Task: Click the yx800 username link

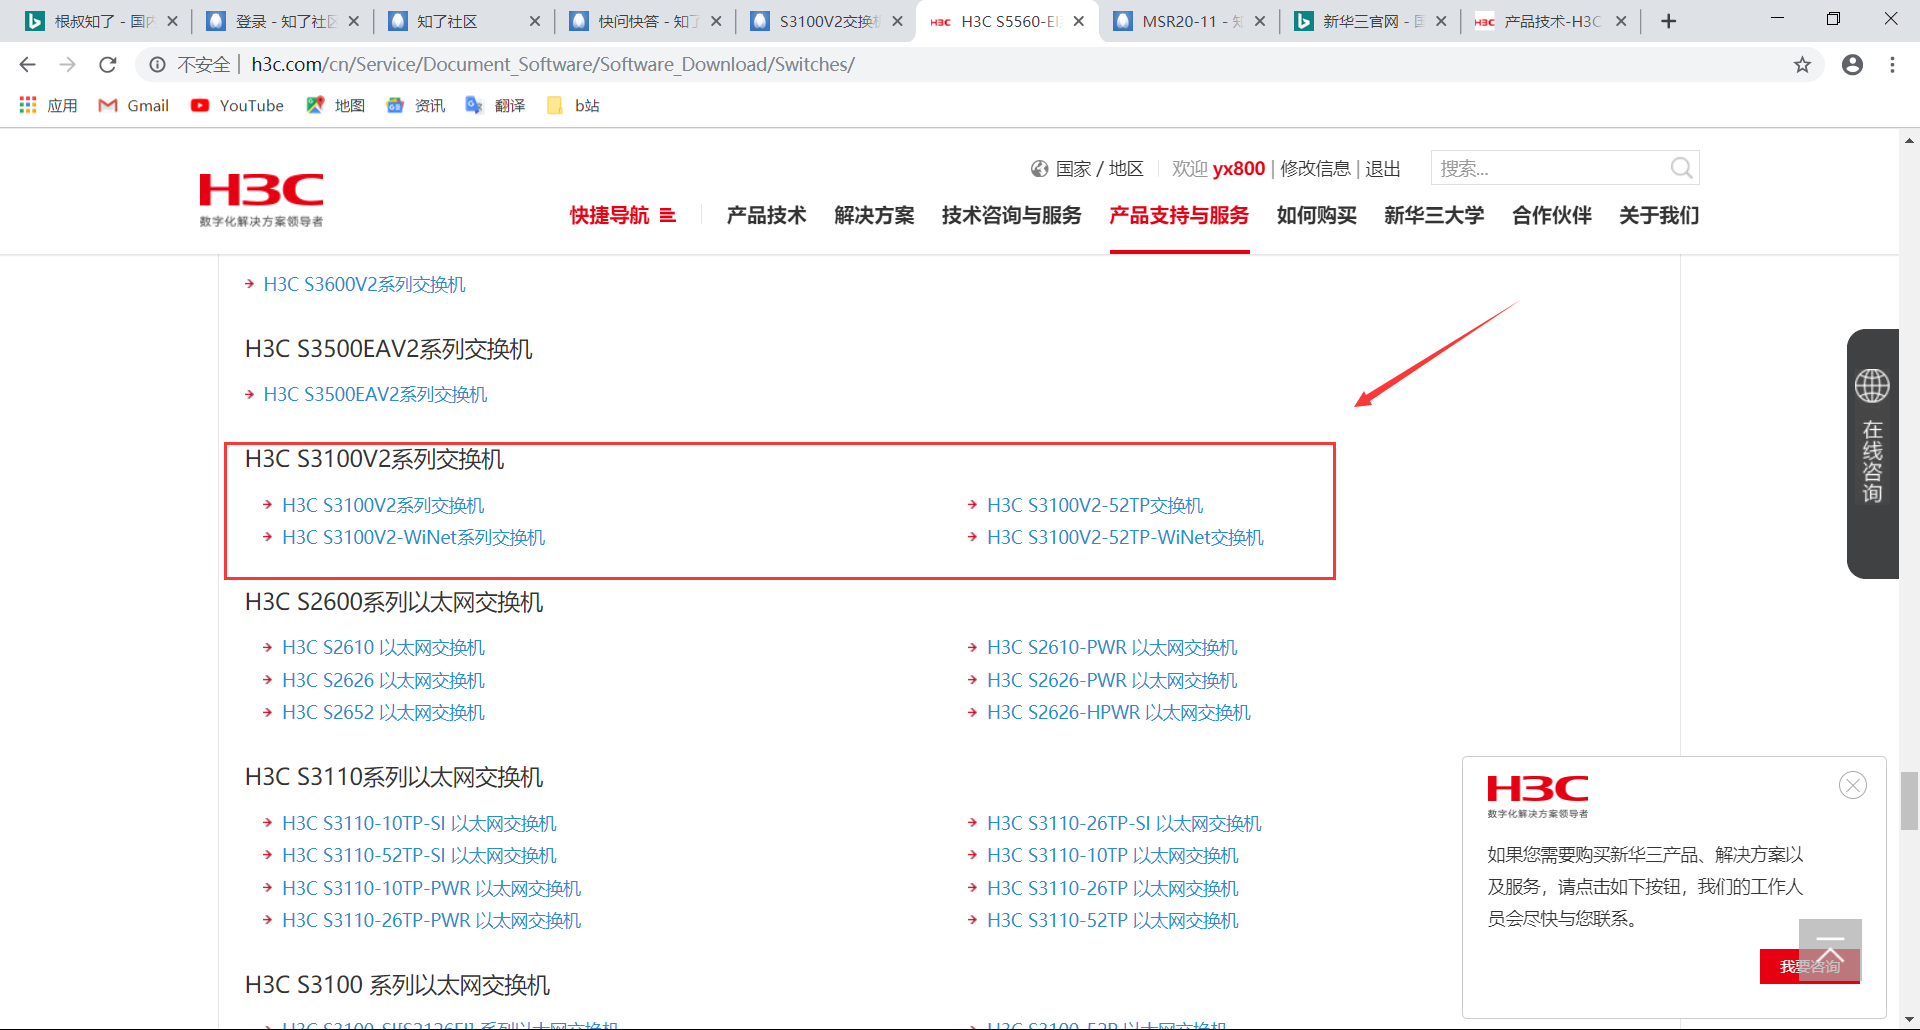Action: point(1239,169)
